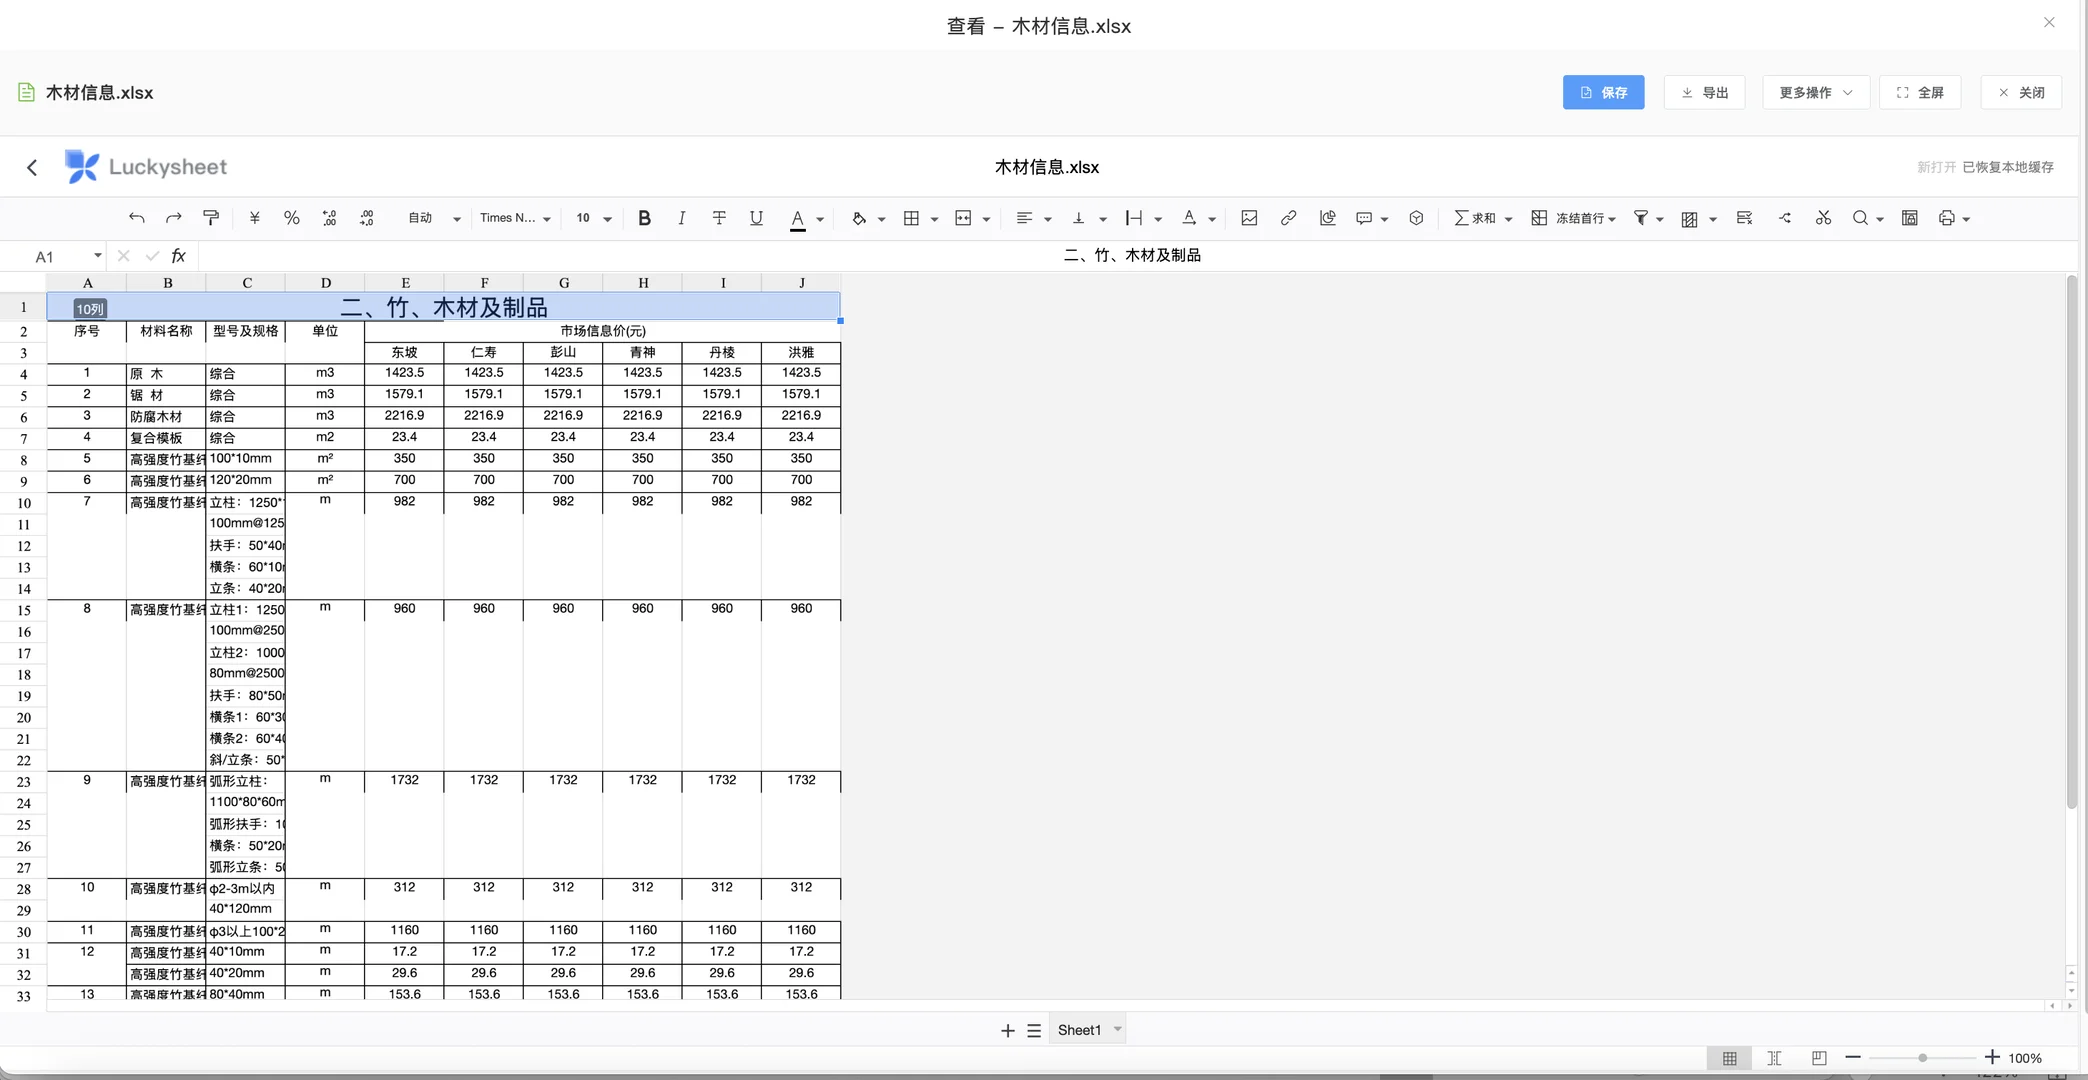Image resolution: width=2088 pixels, height=1080 pixels.
Task: Switch to the Sheet1 tab
Action: [1078, 1029]
